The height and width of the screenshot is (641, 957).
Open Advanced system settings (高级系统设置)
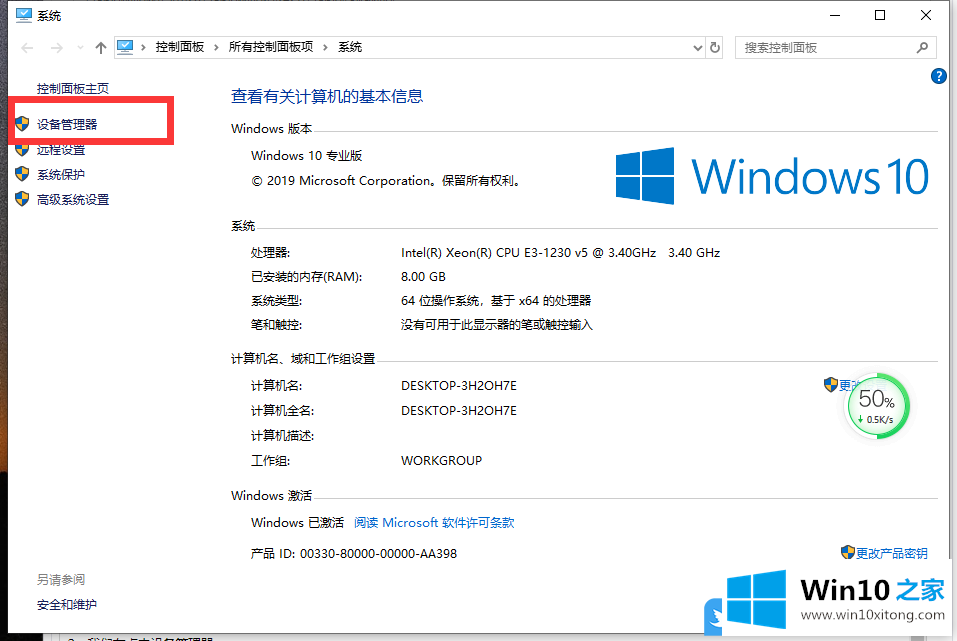tap(73, 200)
